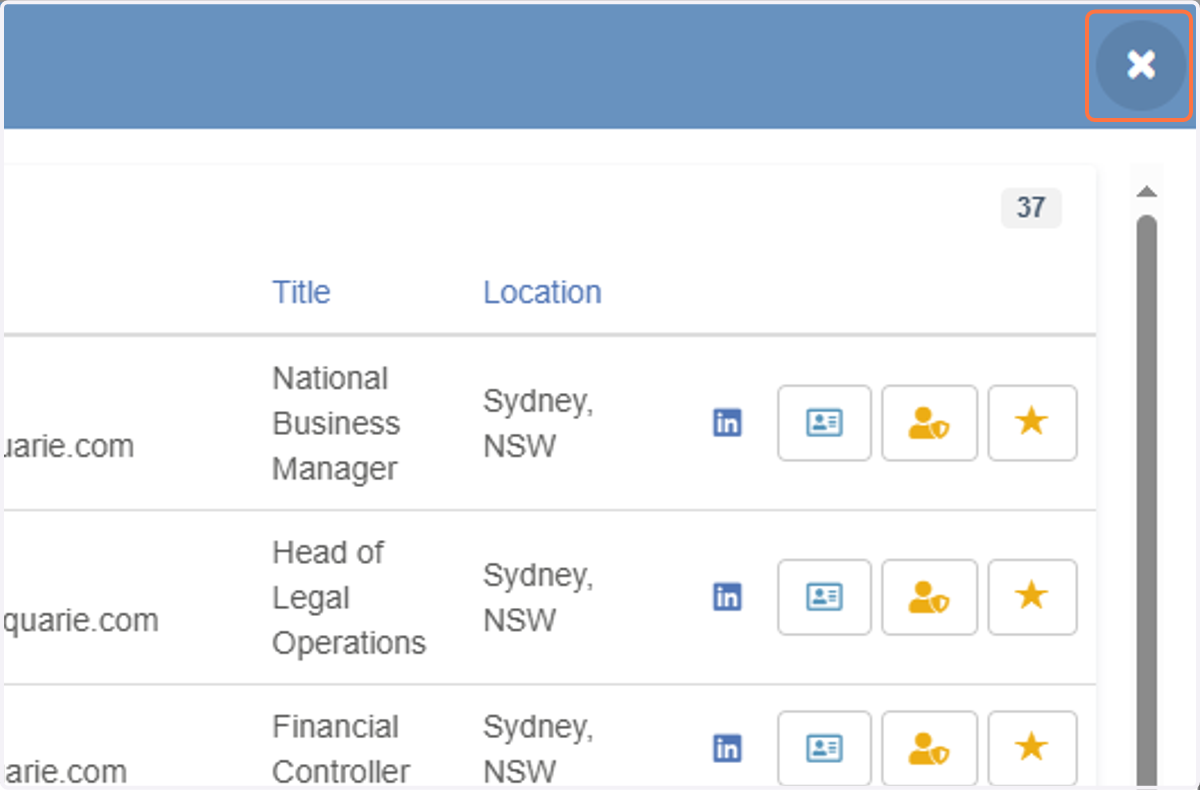View contact card for Financial Controller
The height and width of the screenshot is (790, 1200).
click(824, 748)
